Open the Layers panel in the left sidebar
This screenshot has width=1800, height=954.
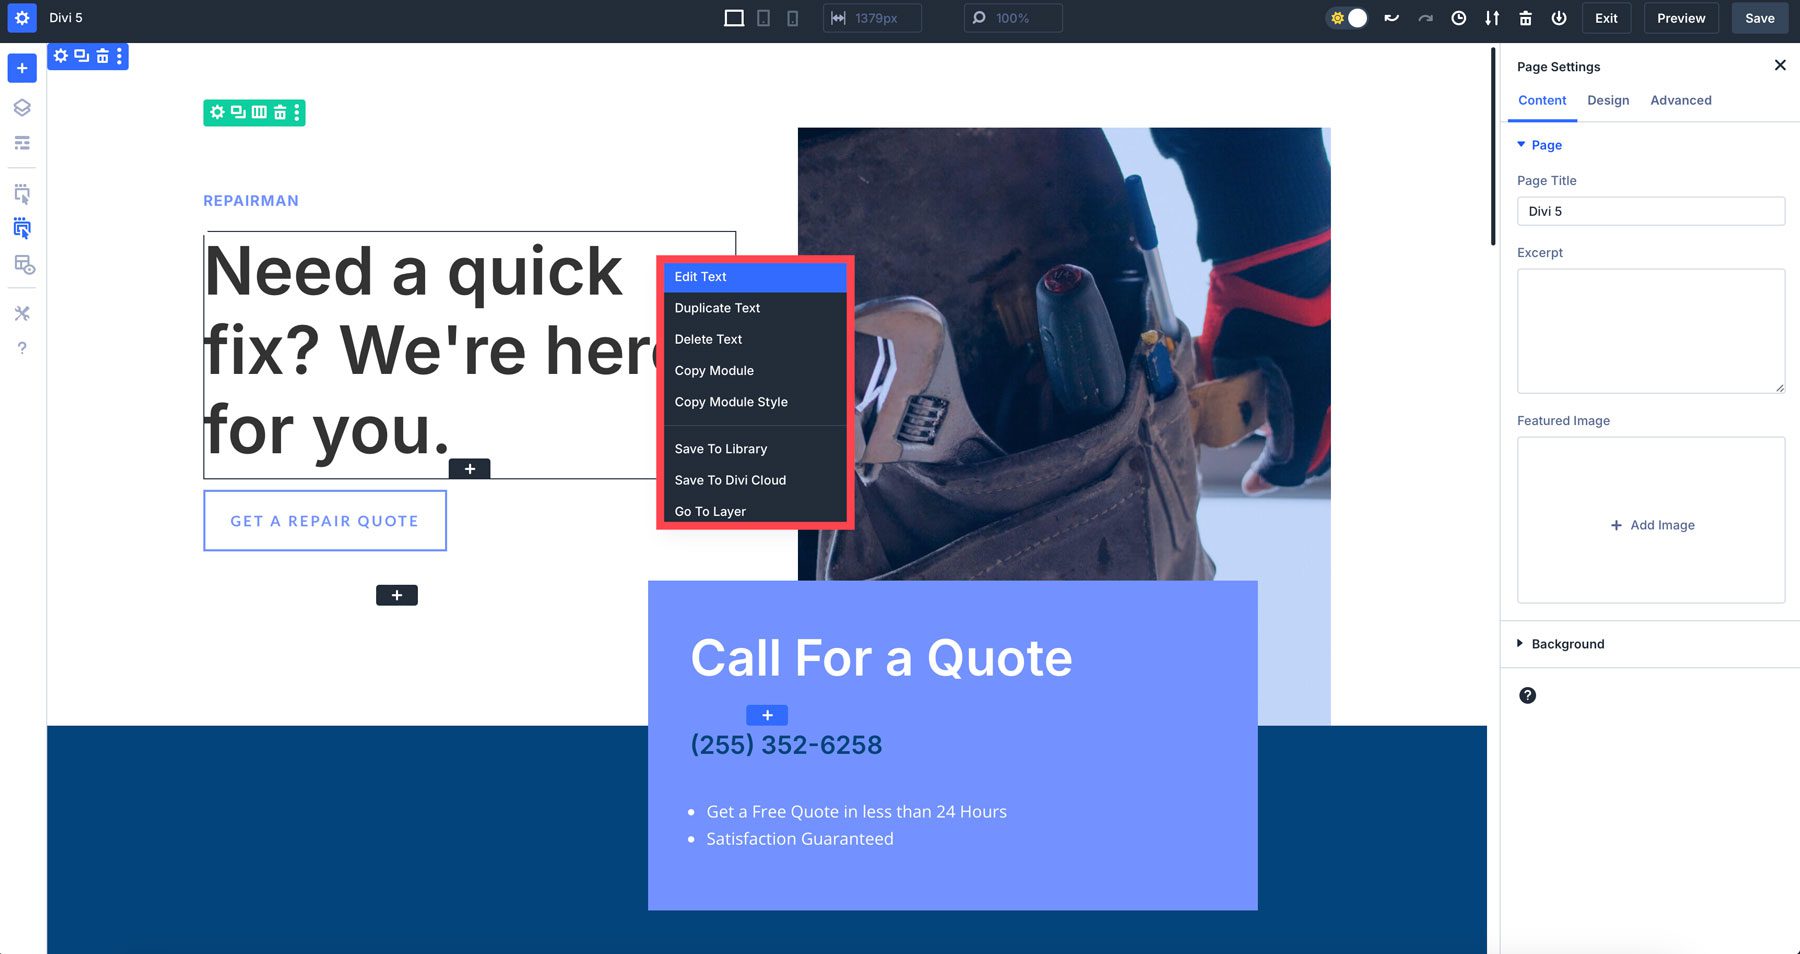pyautogui.click(x=21, y=107)
